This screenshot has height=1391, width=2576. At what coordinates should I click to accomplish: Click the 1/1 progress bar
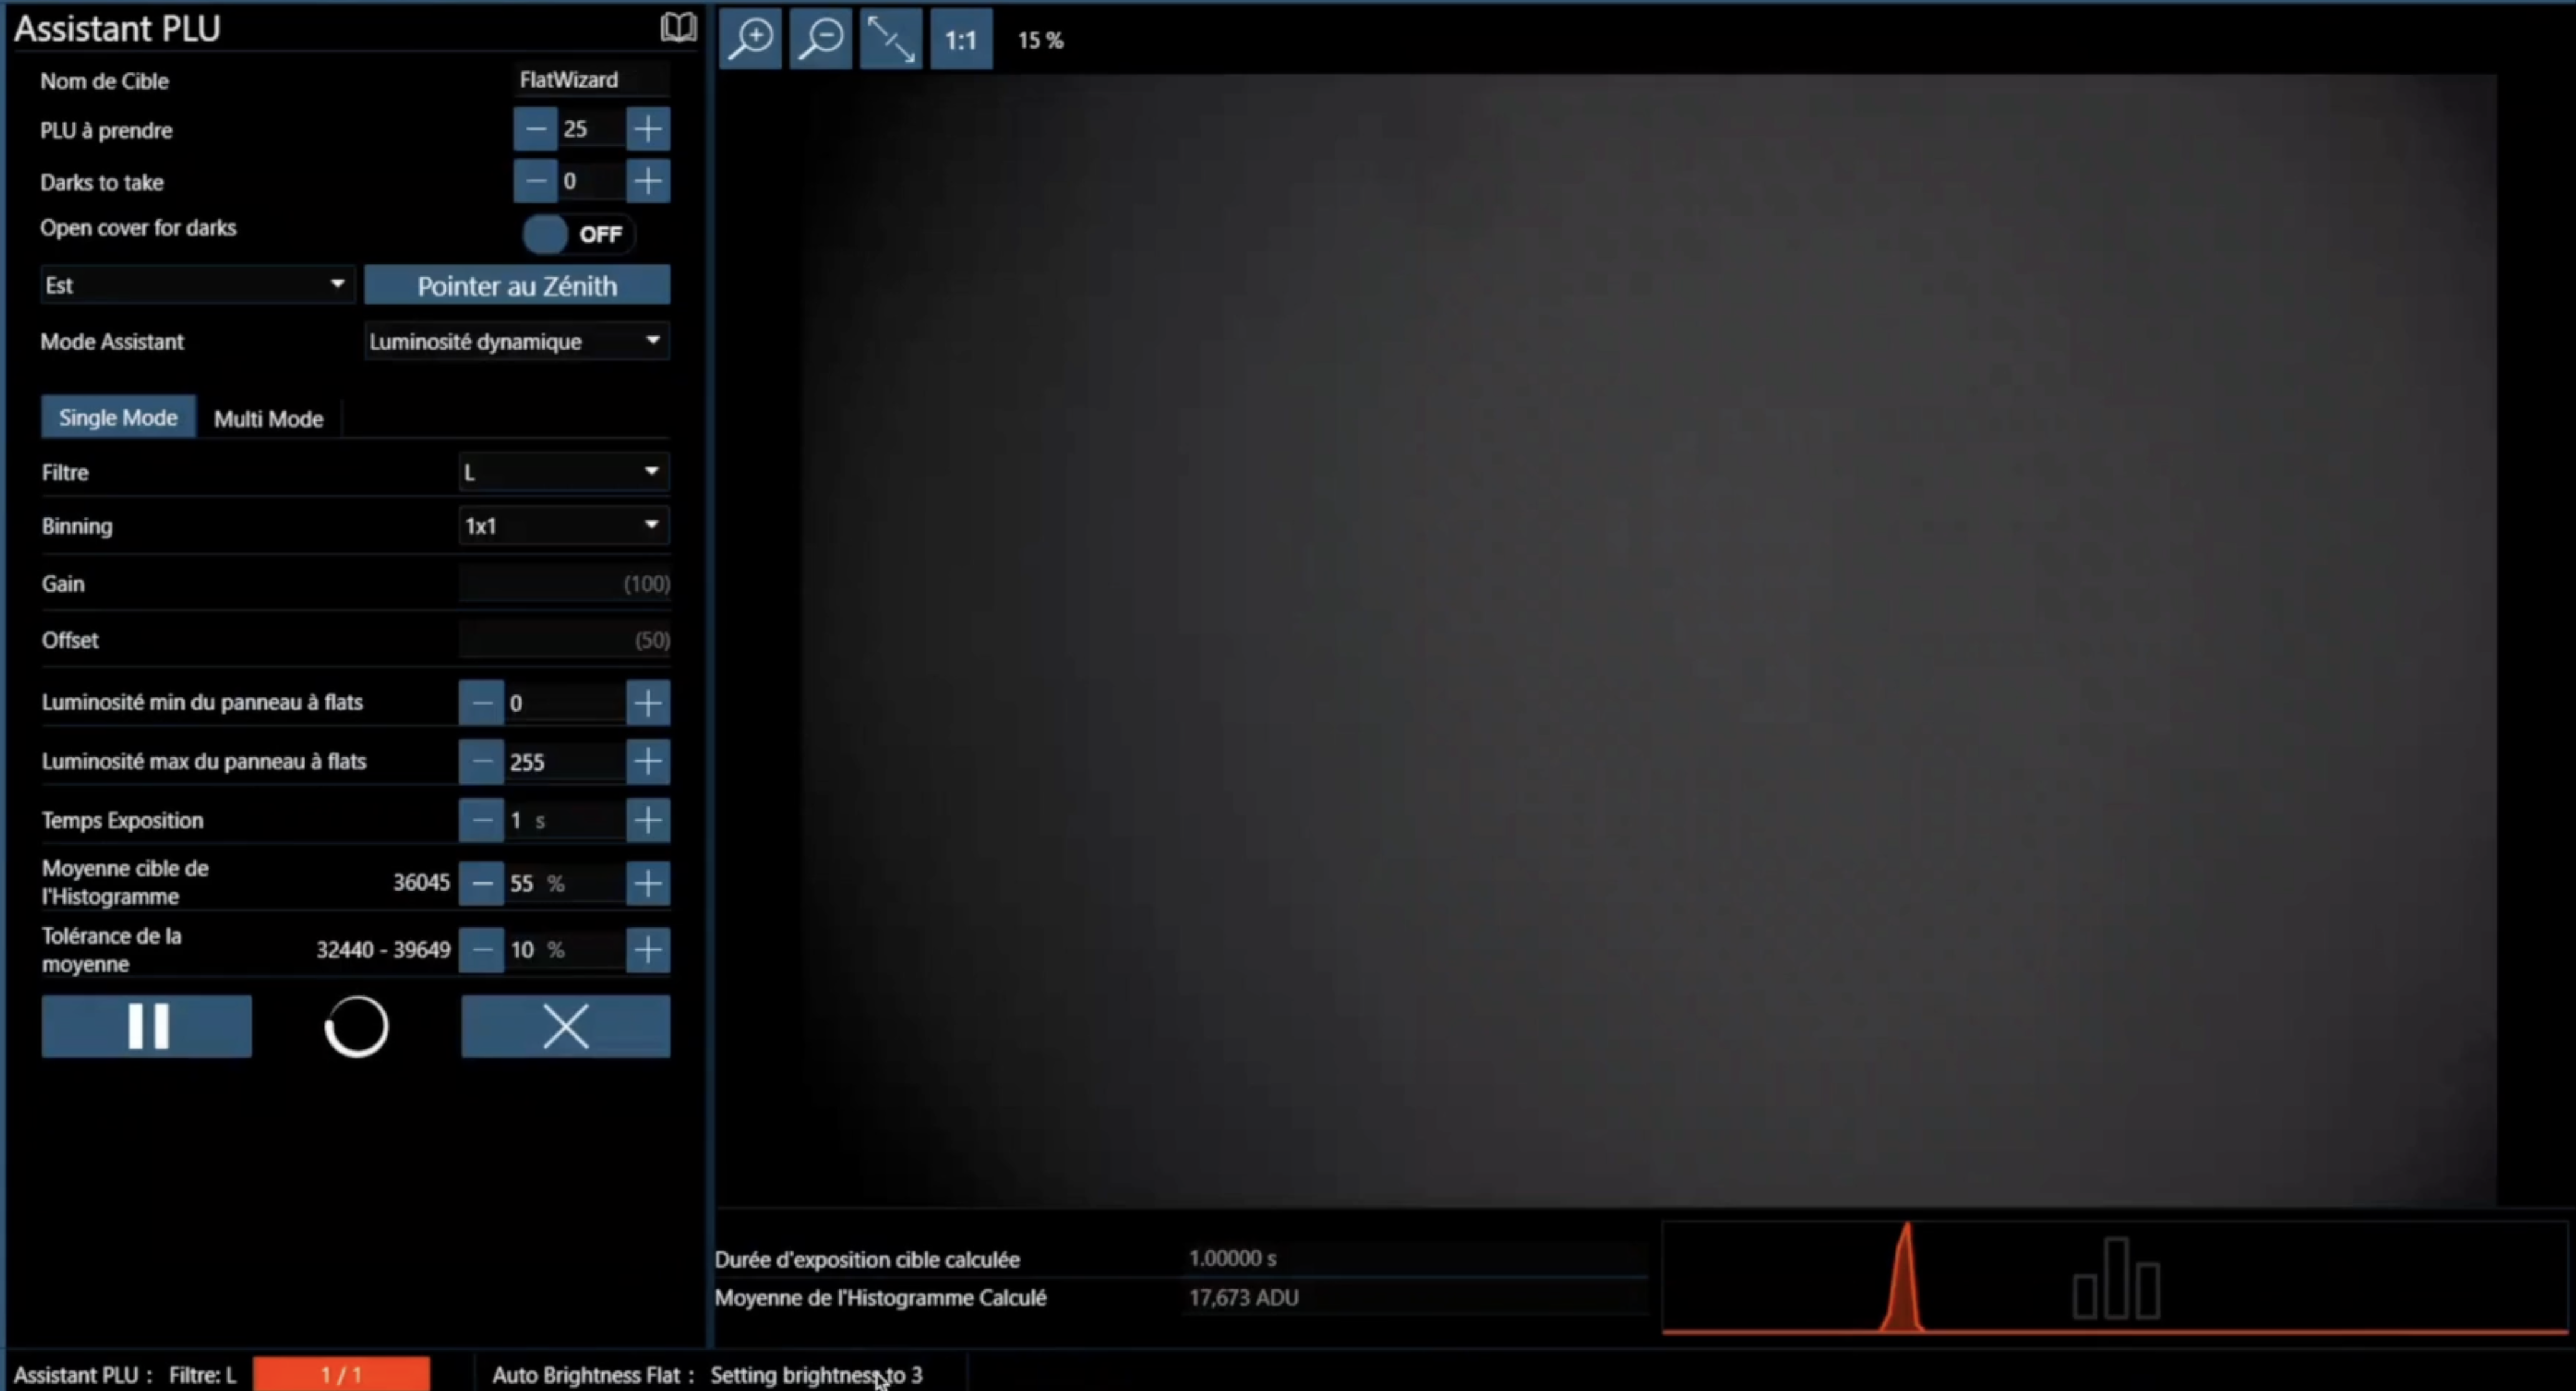pyautogui.click(x=341, y=1374)
